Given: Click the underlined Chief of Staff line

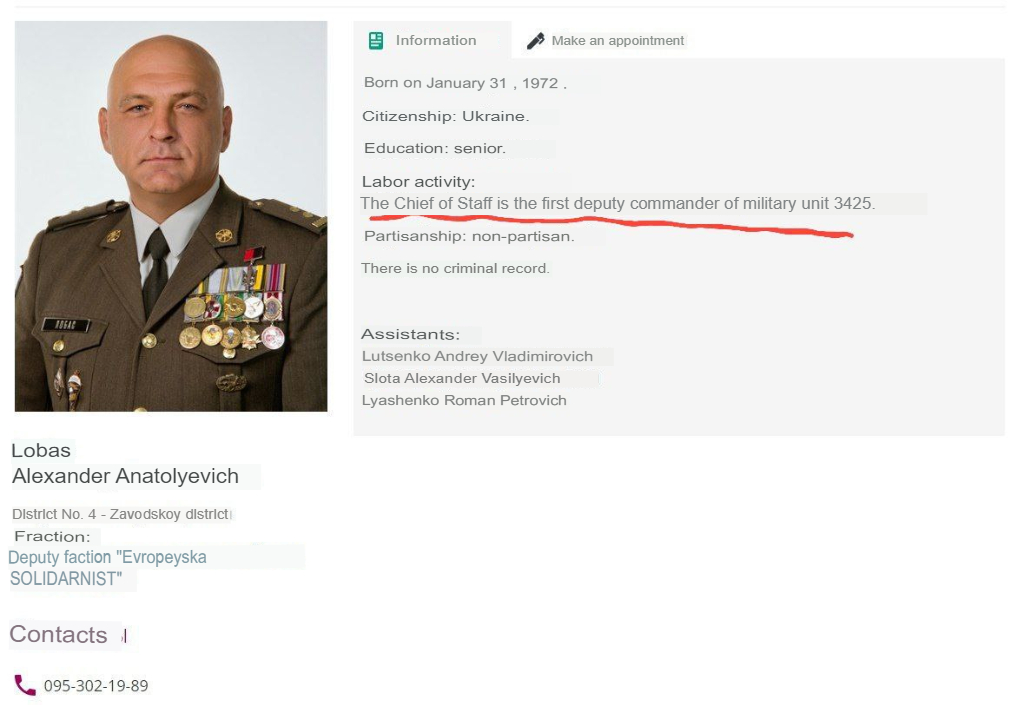Looking at the screenshot, I should tap(617, 204).
